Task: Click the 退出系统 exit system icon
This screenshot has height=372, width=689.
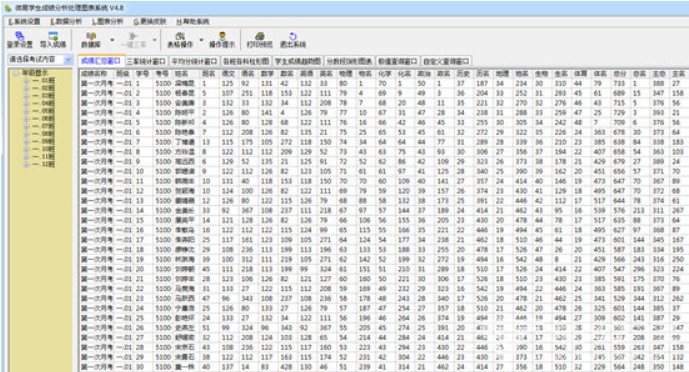Action: tap(293, 40)
